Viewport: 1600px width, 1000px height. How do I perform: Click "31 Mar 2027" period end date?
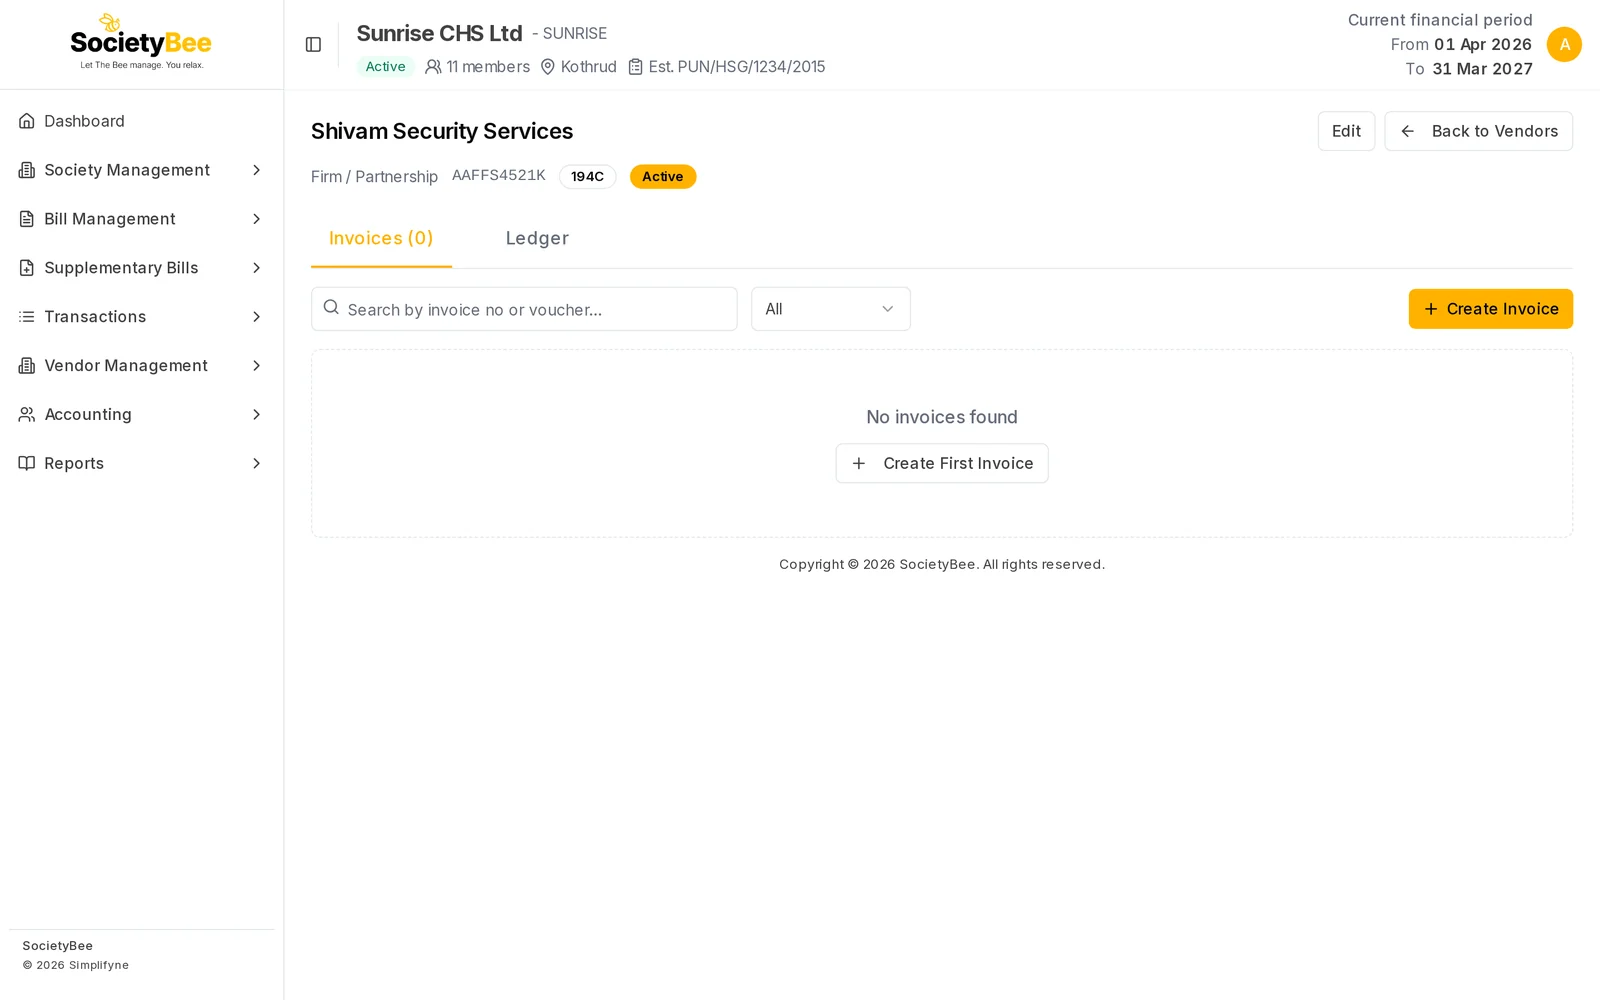pyautogui.click(x=1482, y=69)
